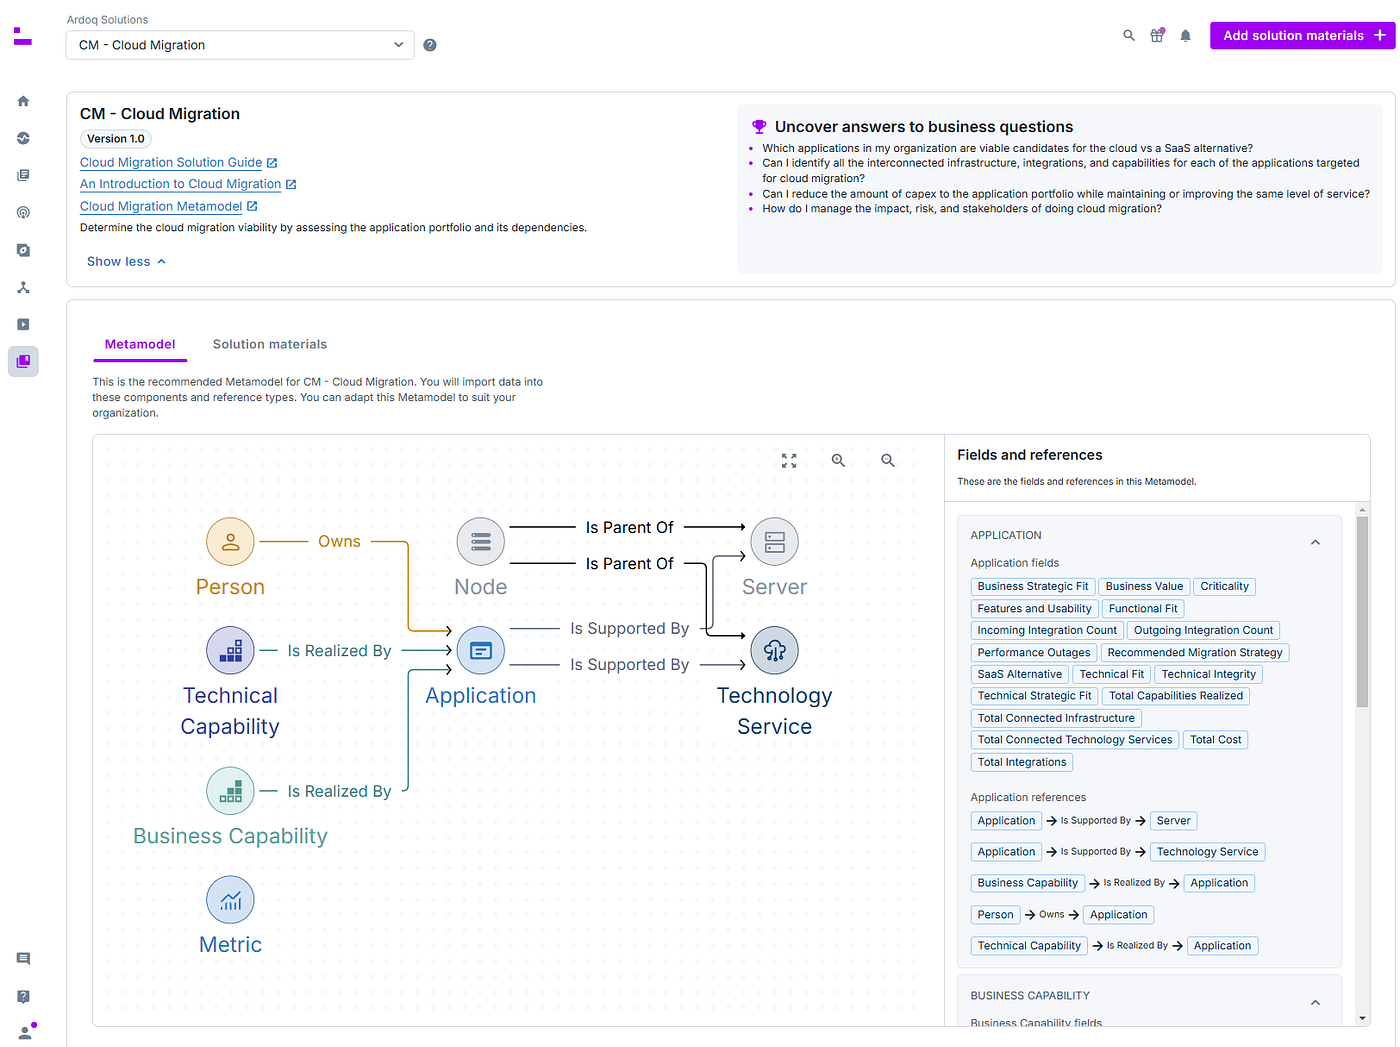
Task: Open the notification bell
Action: [1185, 34]
